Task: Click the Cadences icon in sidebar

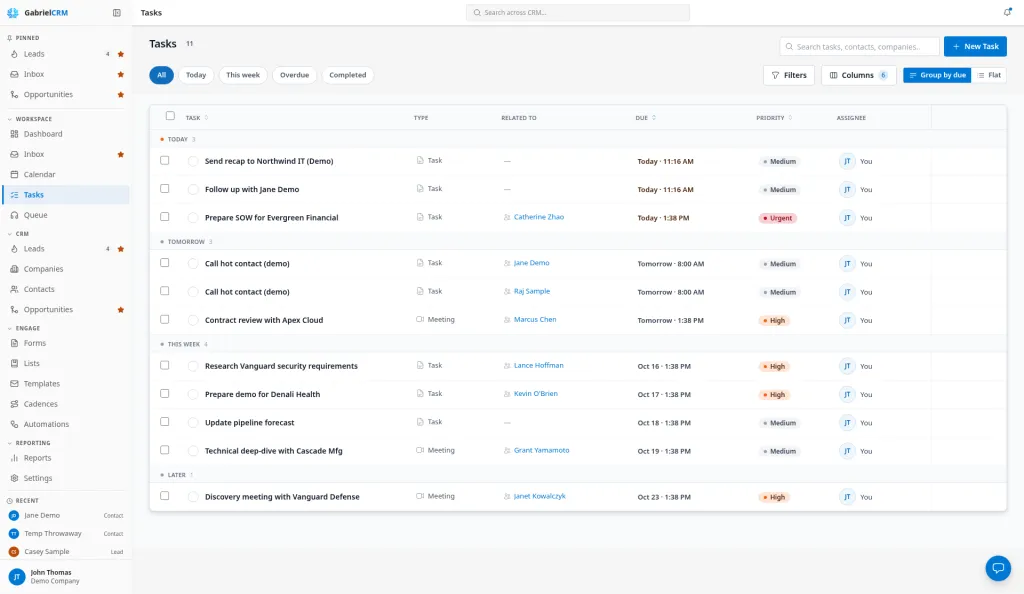Action: (x=14, y=404)
